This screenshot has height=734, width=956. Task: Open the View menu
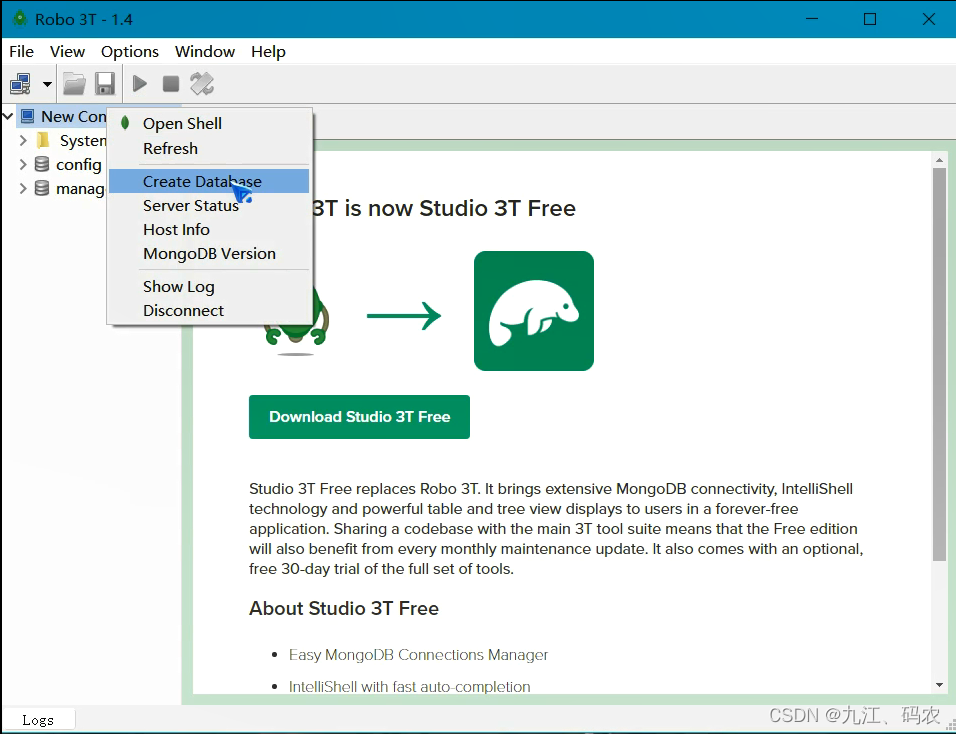pyautogui.click(x=67, y=52)
